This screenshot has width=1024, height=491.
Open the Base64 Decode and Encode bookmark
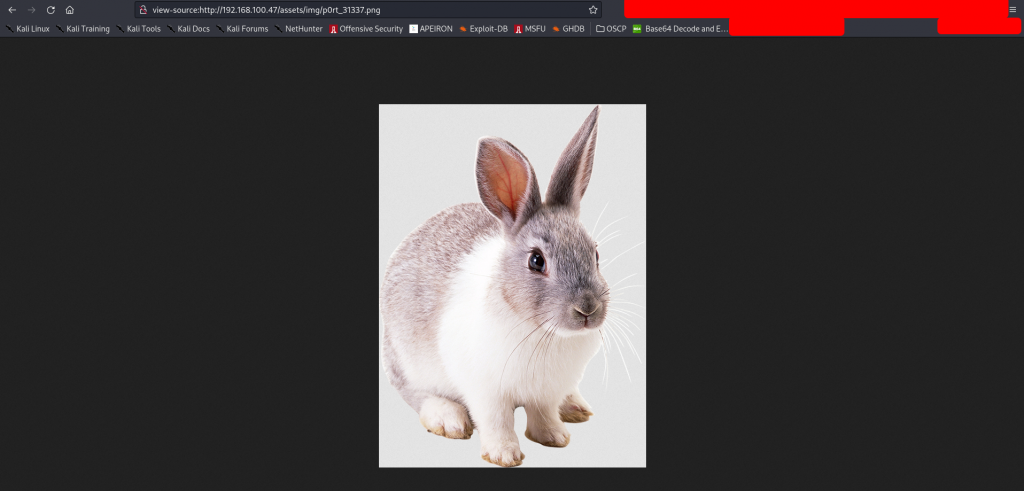pyautogui.click(x=680, y=29)
